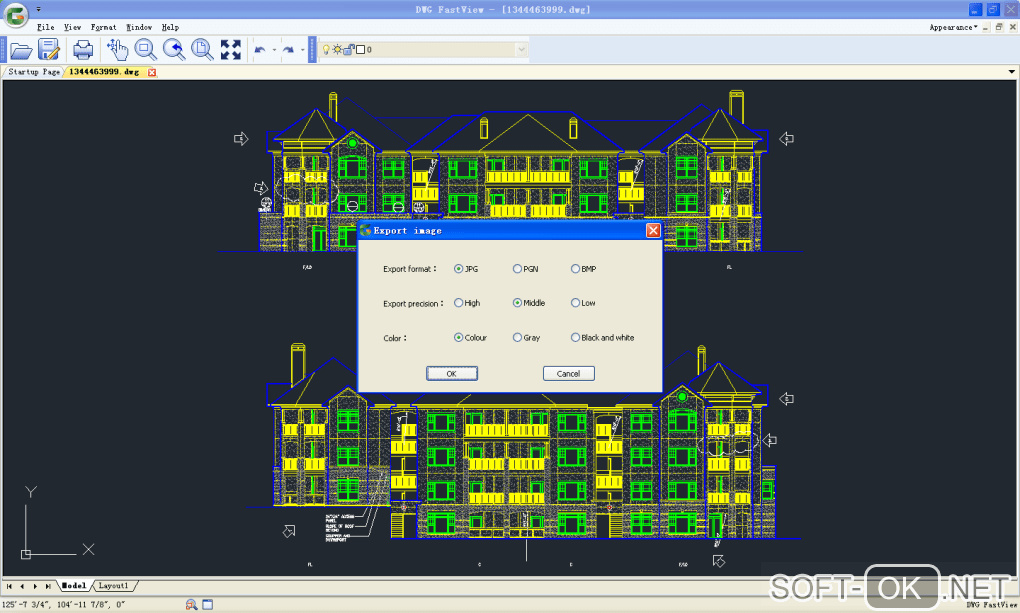Jump to first layout tab arrow

pyautogui.click(x=10, y=586)
